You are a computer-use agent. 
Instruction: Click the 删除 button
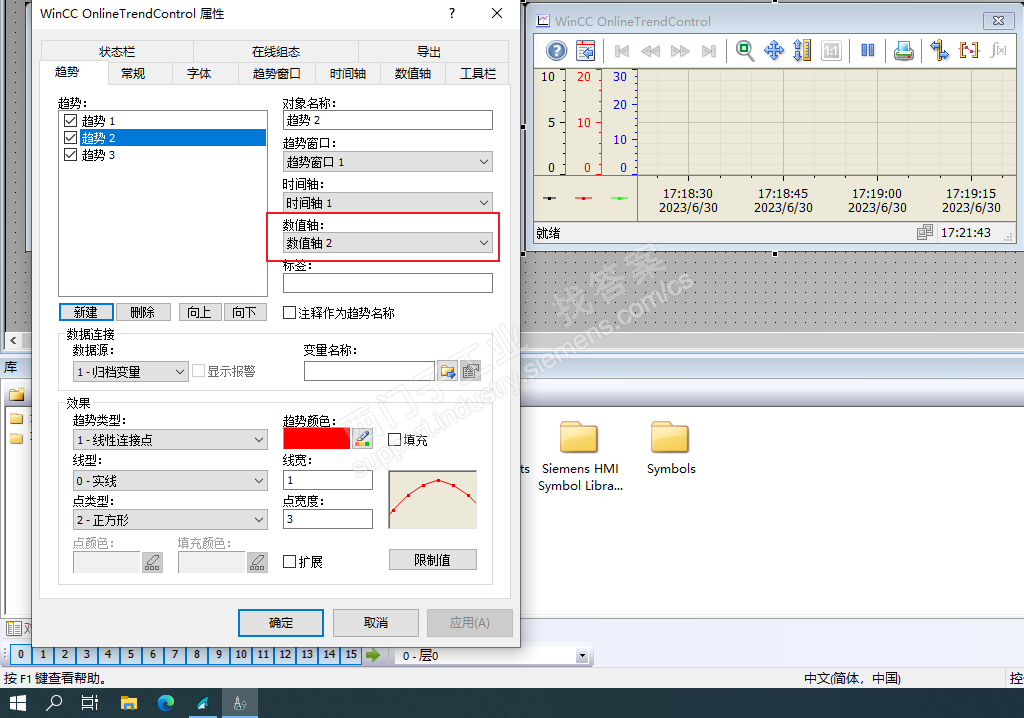pyautogui.click(x=142, y=312)
